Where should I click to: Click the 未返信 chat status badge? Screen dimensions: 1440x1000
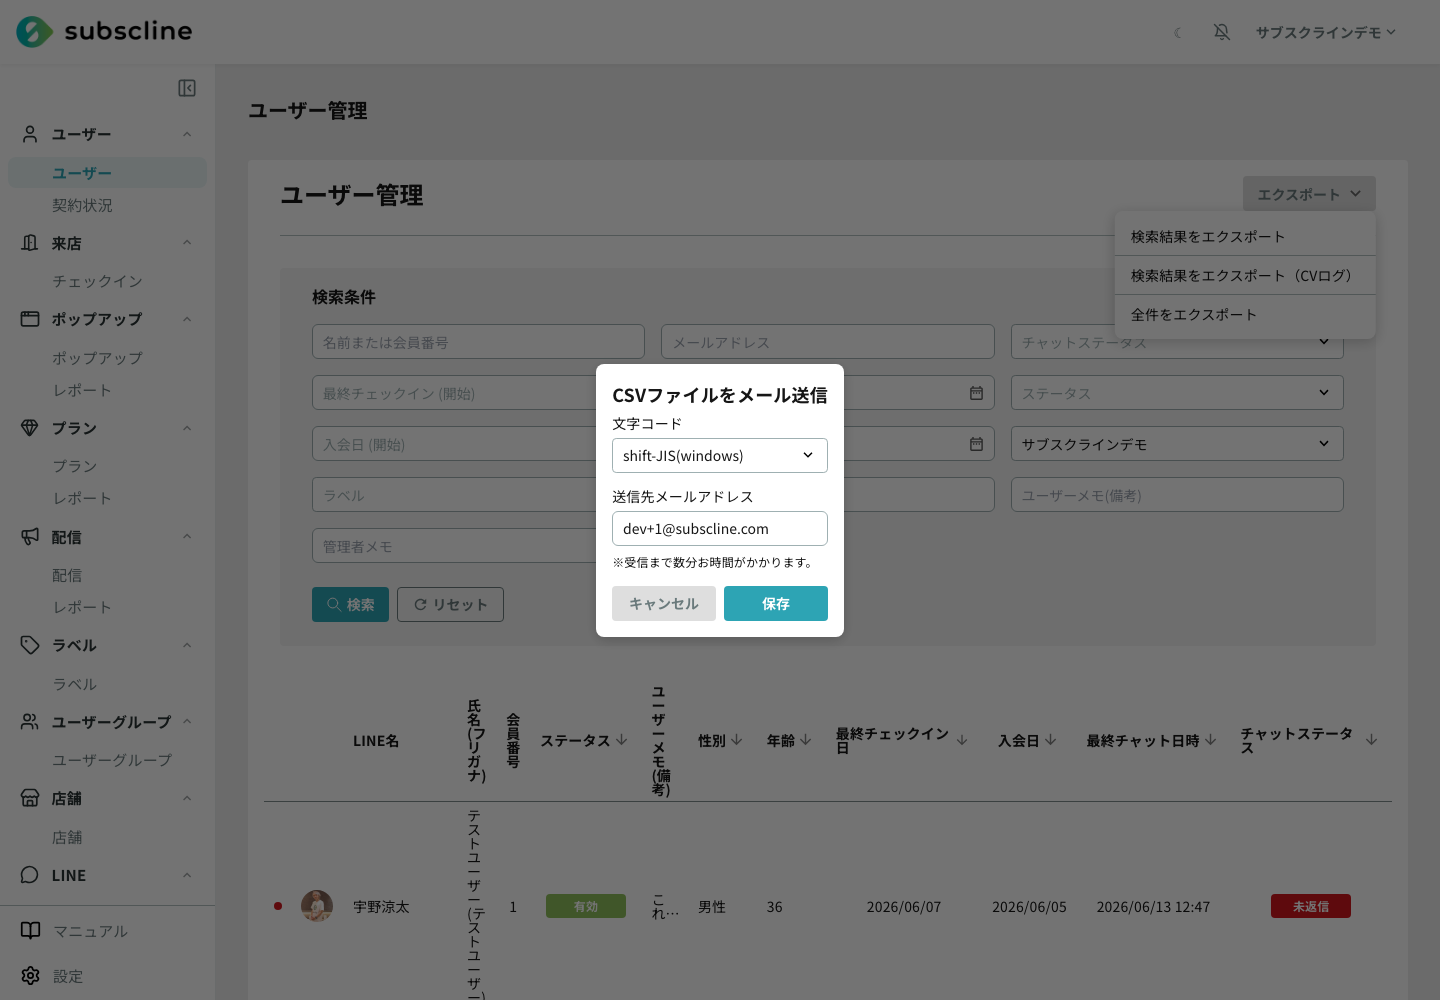pos(1311,906)
